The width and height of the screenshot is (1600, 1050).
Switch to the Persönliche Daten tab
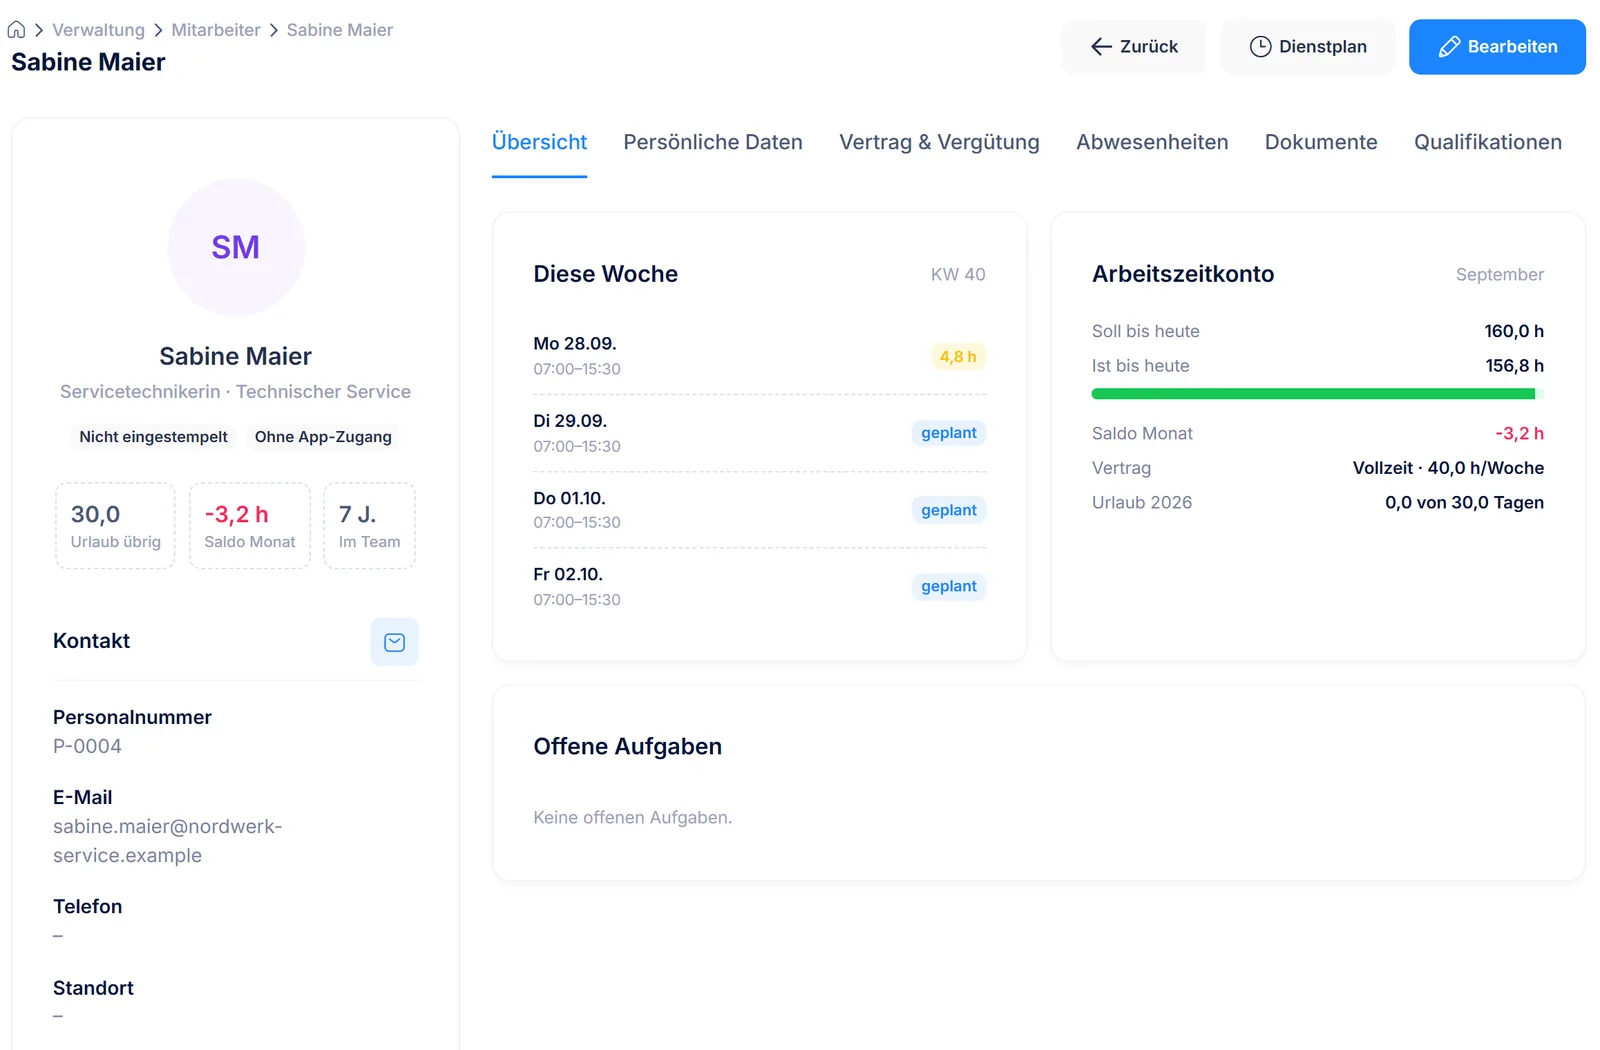click(x=713, y=142)
